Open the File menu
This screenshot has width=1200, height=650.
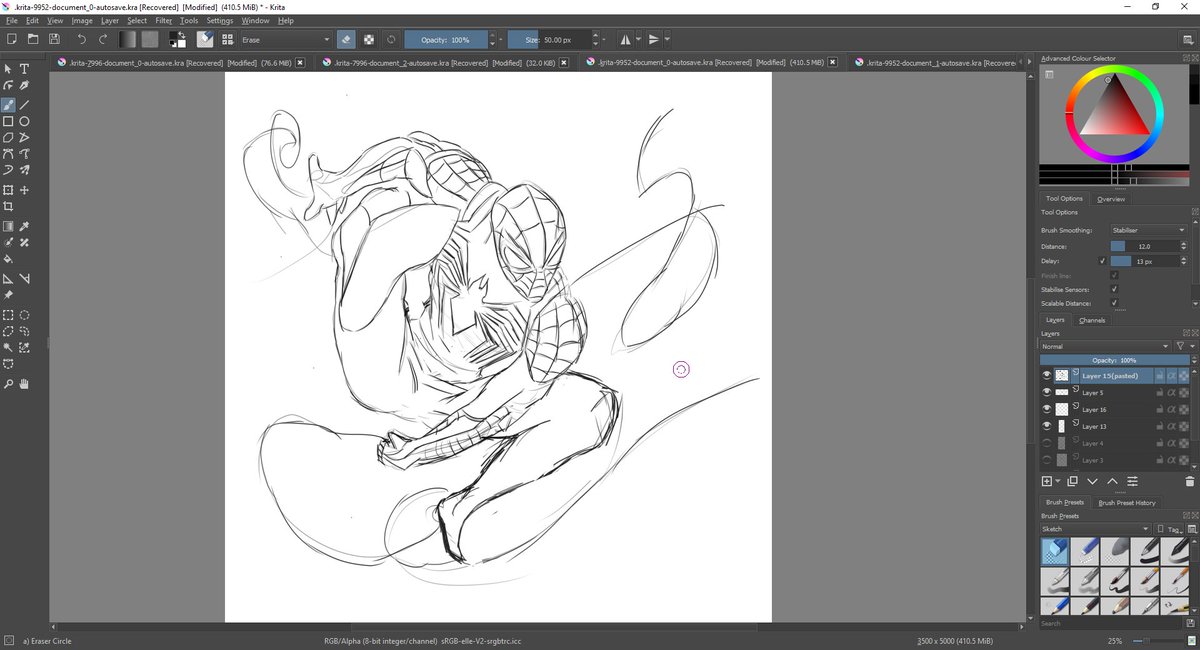click(12, 20)
